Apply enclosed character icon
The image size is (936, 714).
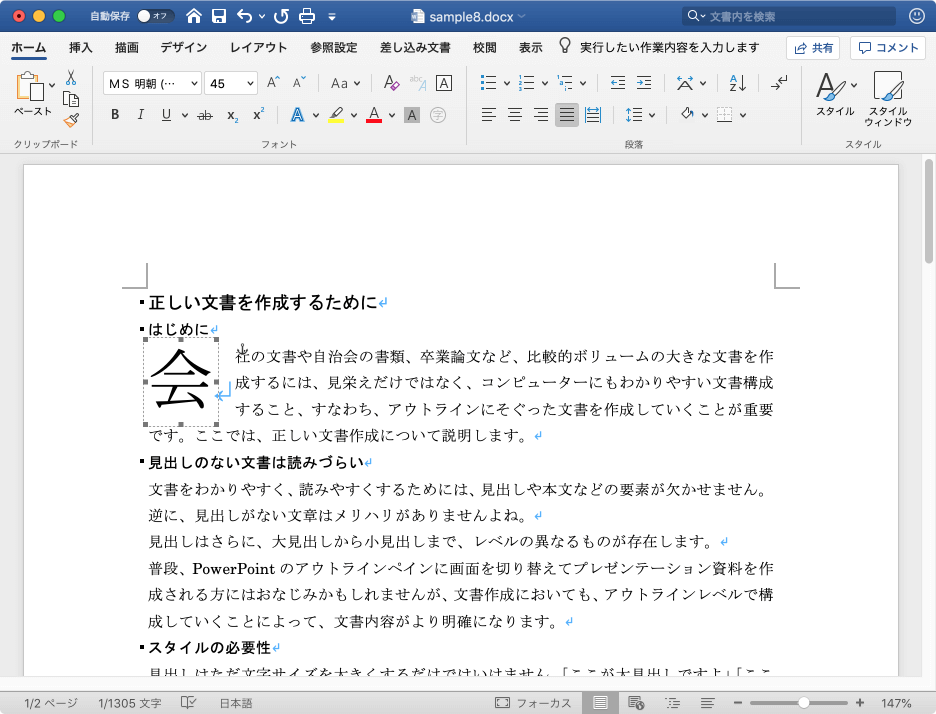point(438,115)
